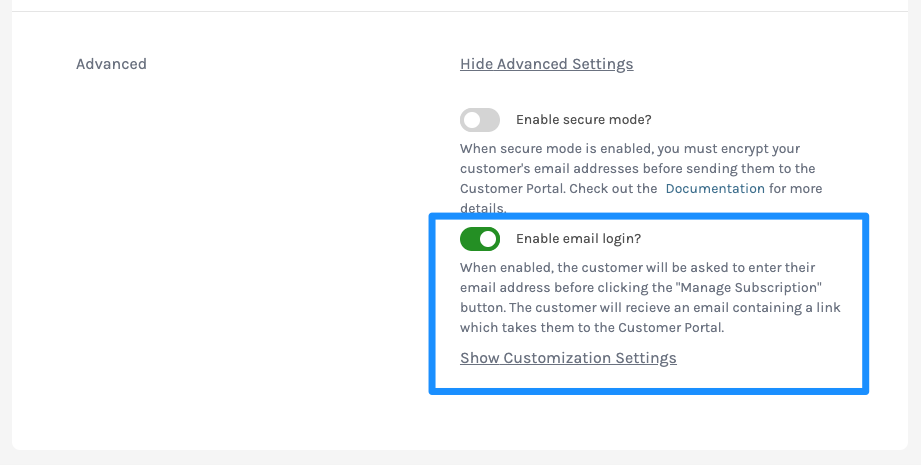921x465 pixels.
Task: Click the 'Enable email login?' label
Action: pos(579,239)
